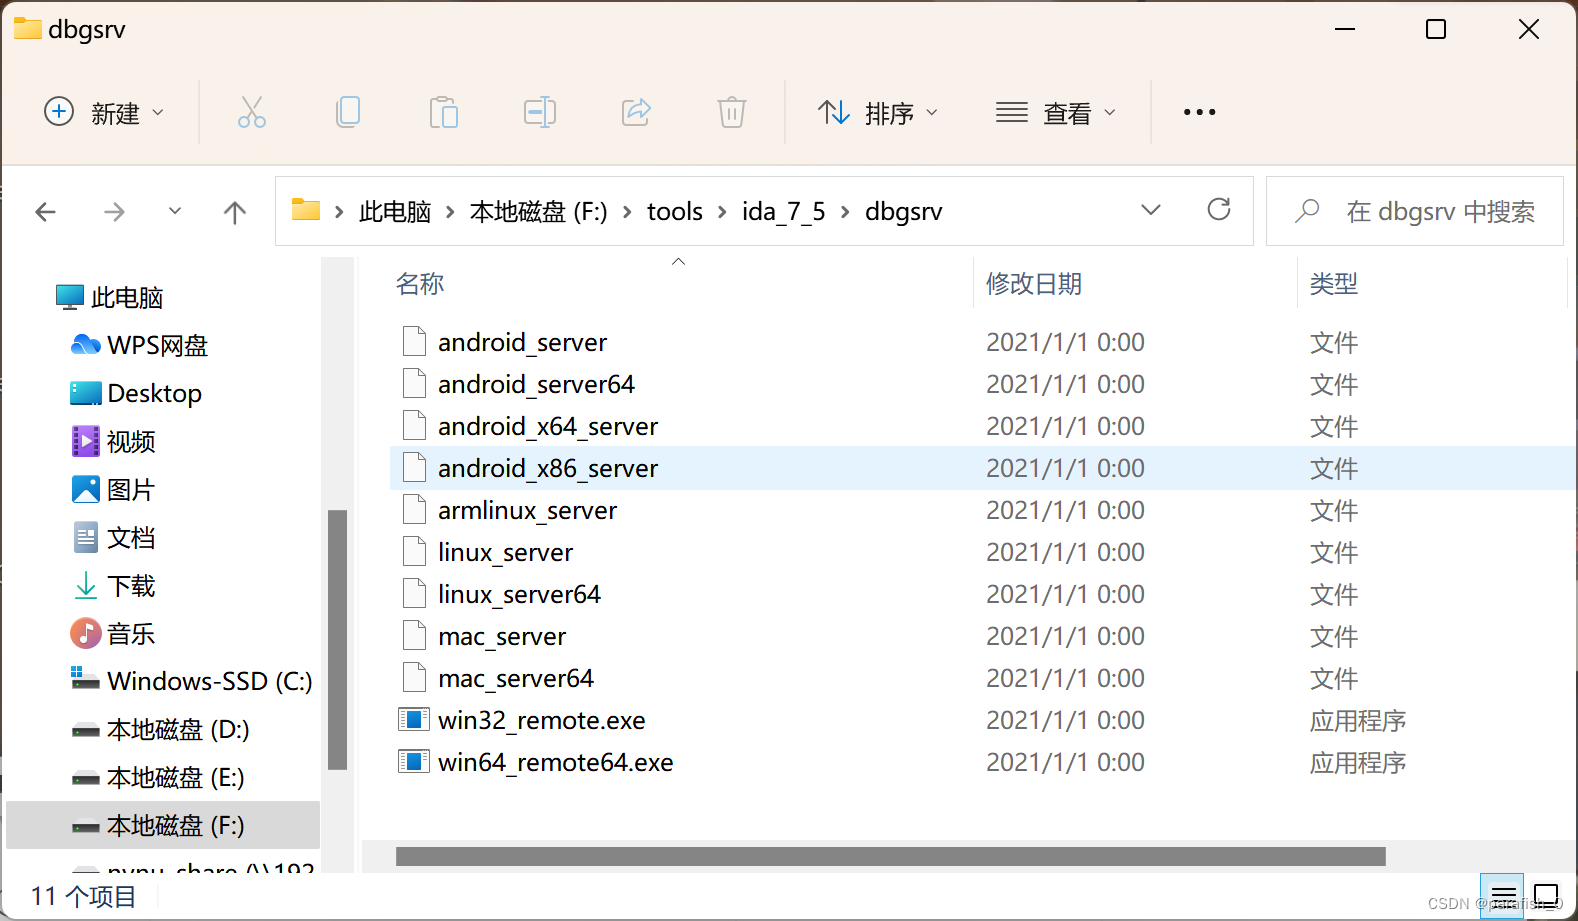The height and width of the screenshot is (921, 1578).
Task: Select the mac_server64 file
Action: coord(516,678)
